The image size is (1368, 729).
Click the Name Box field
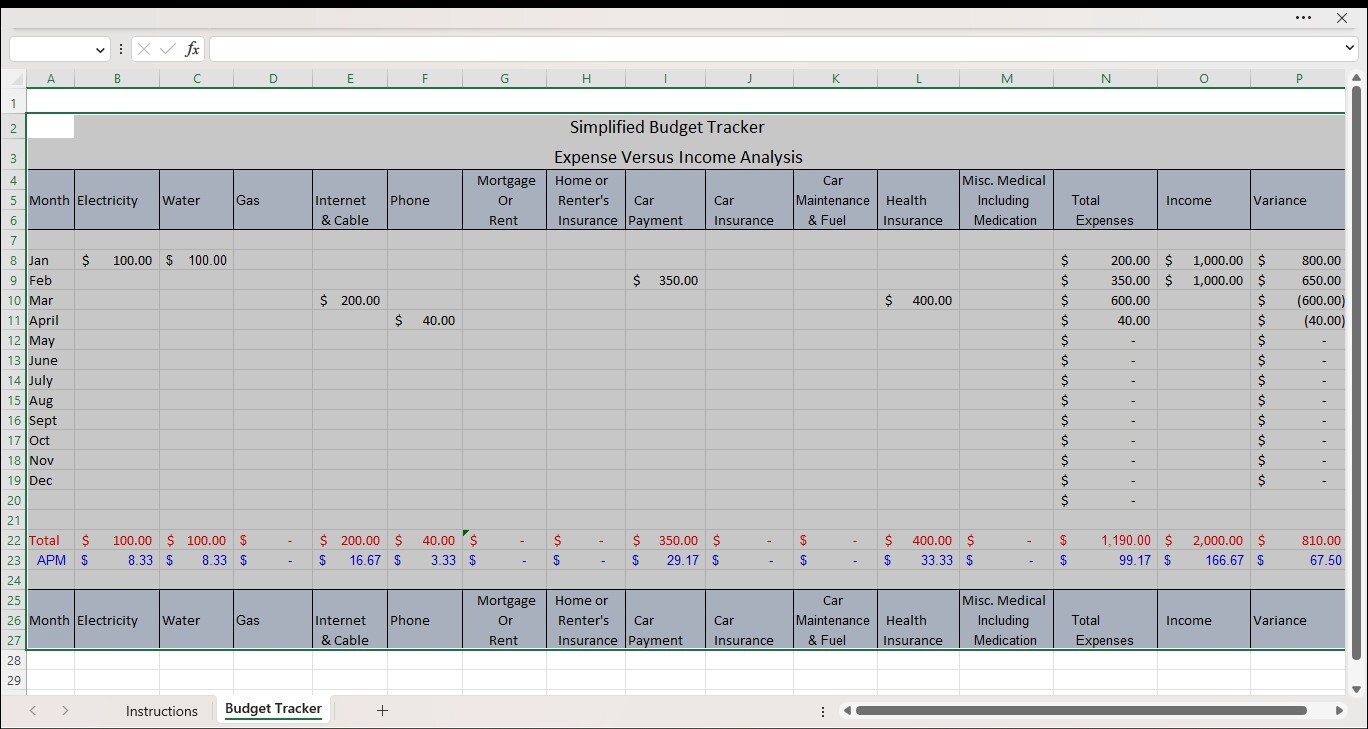[x=52, y=49]
